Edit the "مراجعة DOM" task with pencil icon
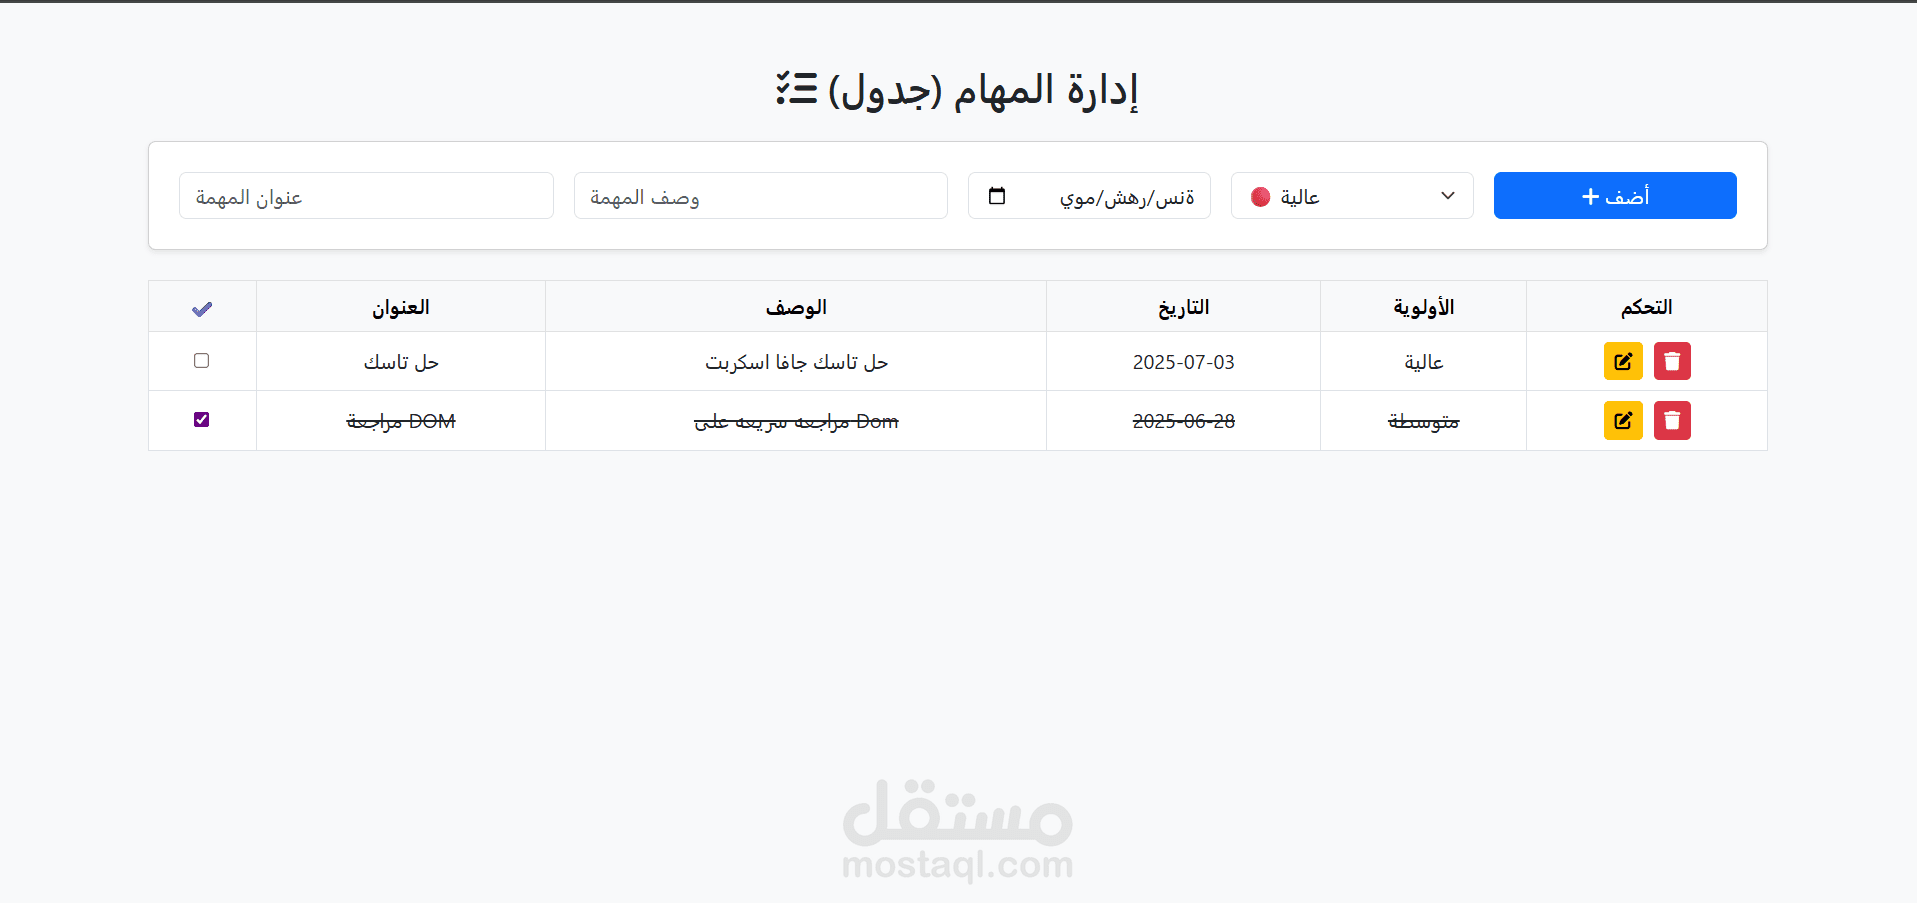The image size is (1917, 903). click(1622, 420)
